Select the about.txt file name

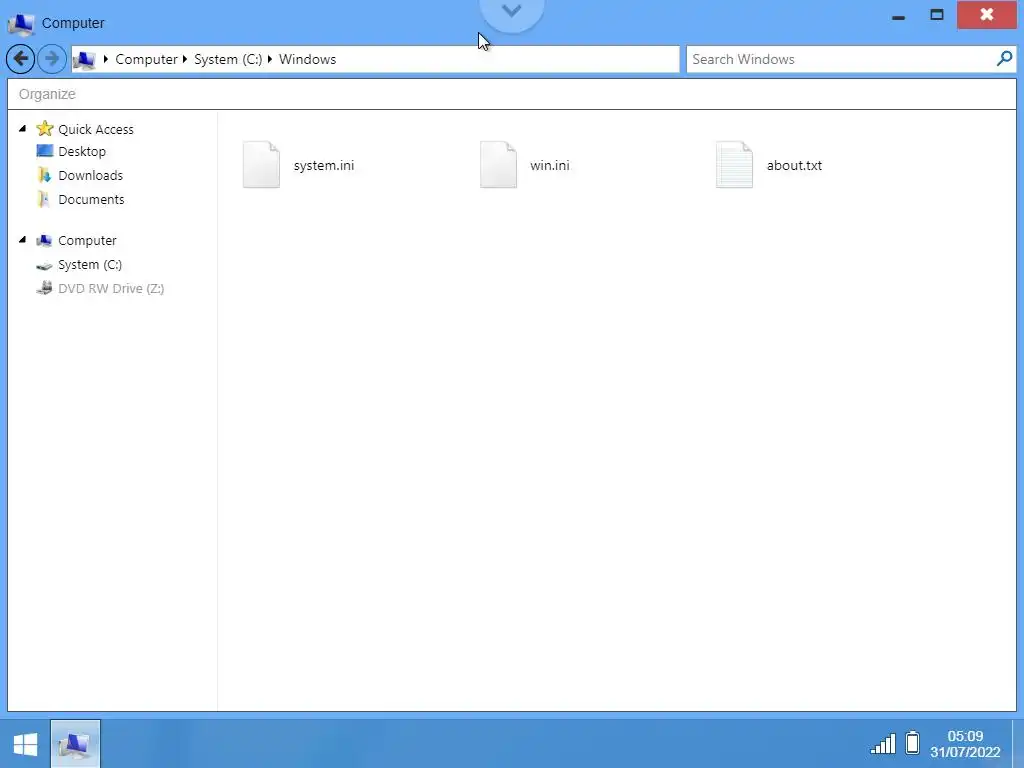pyautogui.click(x=794, y=165)
